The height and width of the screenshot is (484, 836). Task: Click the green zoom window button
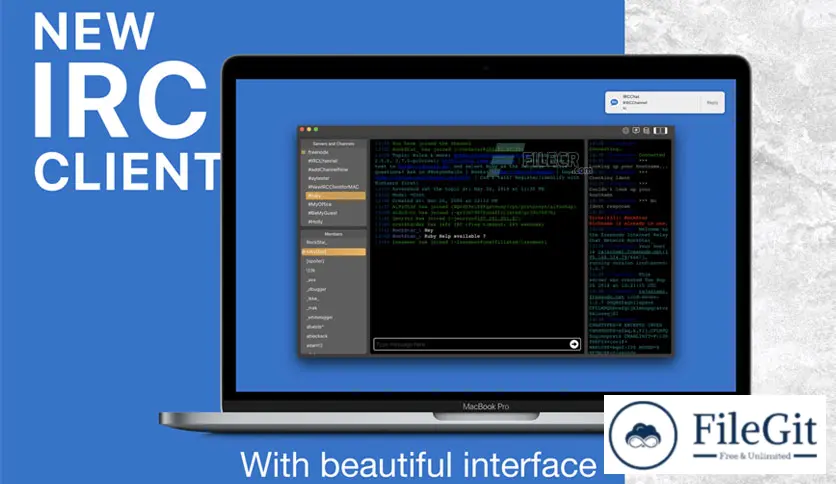click(316, 130)
